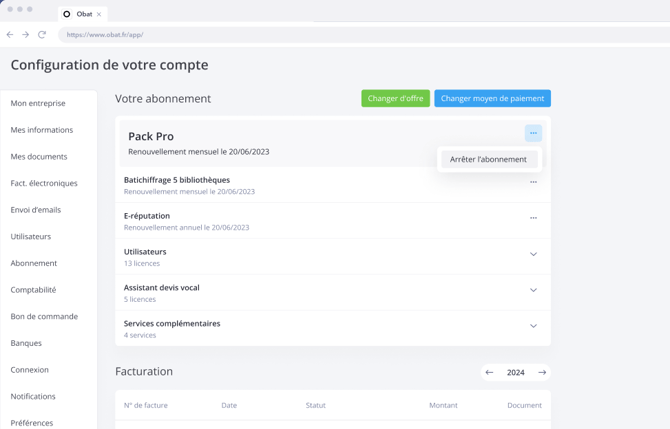This screenshot has width=670, height=429.
Task: Open the Batichiffrage 5 bibliothèques three-dot menu
Action: click(x=533, y=182)
